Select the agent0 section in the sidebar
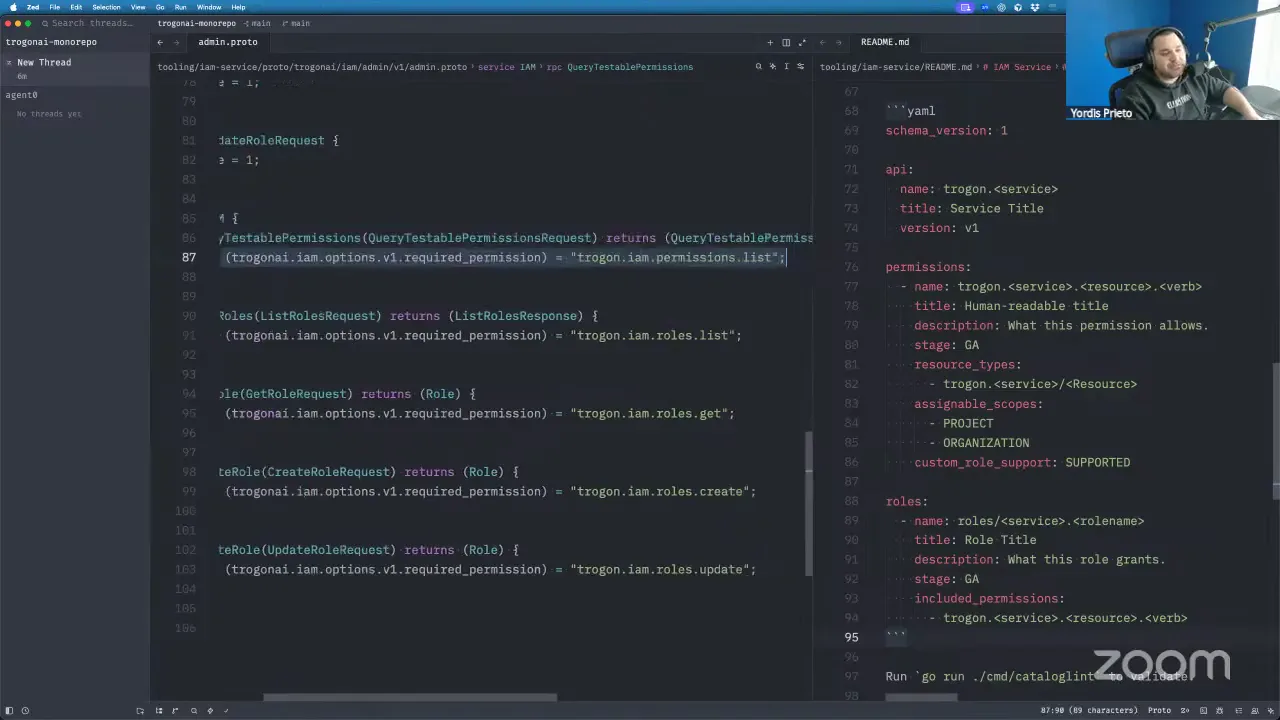 click(21, 95)
